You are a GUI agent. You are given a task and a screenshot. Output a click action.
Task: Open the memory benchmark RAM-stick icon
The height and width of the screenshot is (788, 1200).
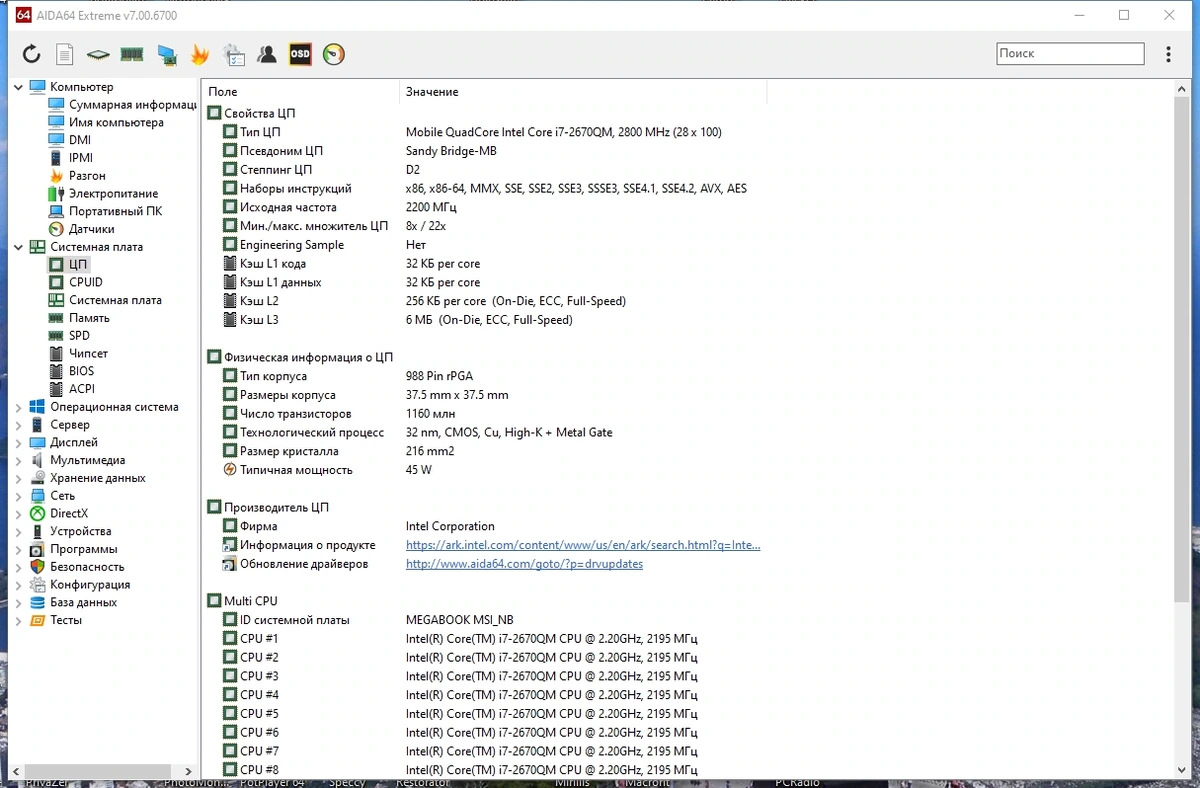point(132,54)
